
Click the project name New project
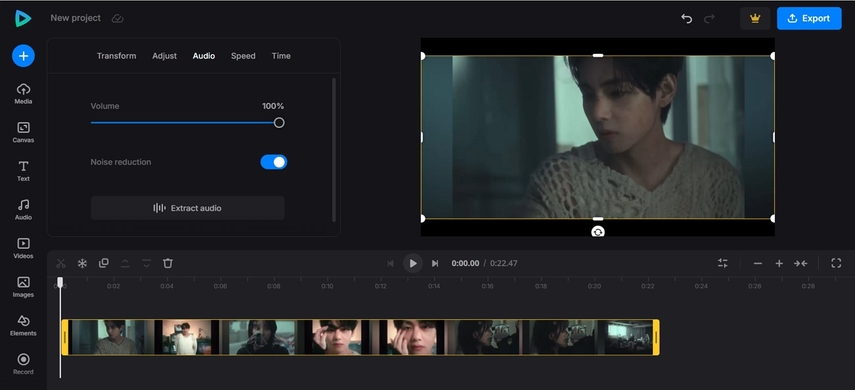click(75, 18)
